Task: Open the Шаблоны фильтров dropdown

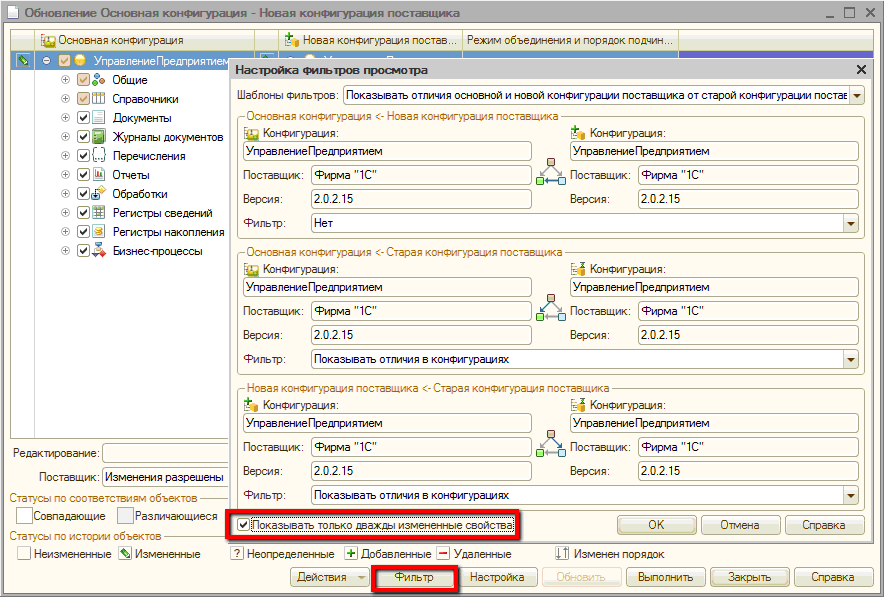Action: (856, 96)
